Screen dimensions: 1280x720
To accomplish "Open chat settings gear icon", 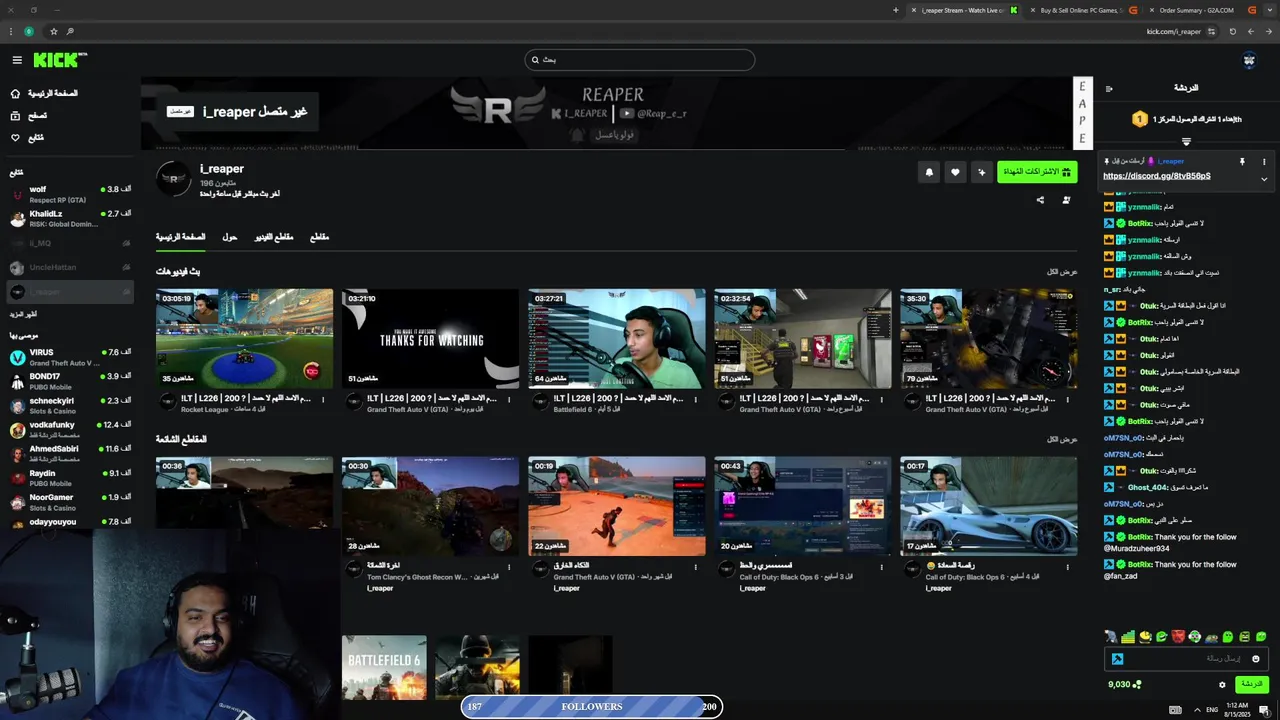I will pos(1222,685).
